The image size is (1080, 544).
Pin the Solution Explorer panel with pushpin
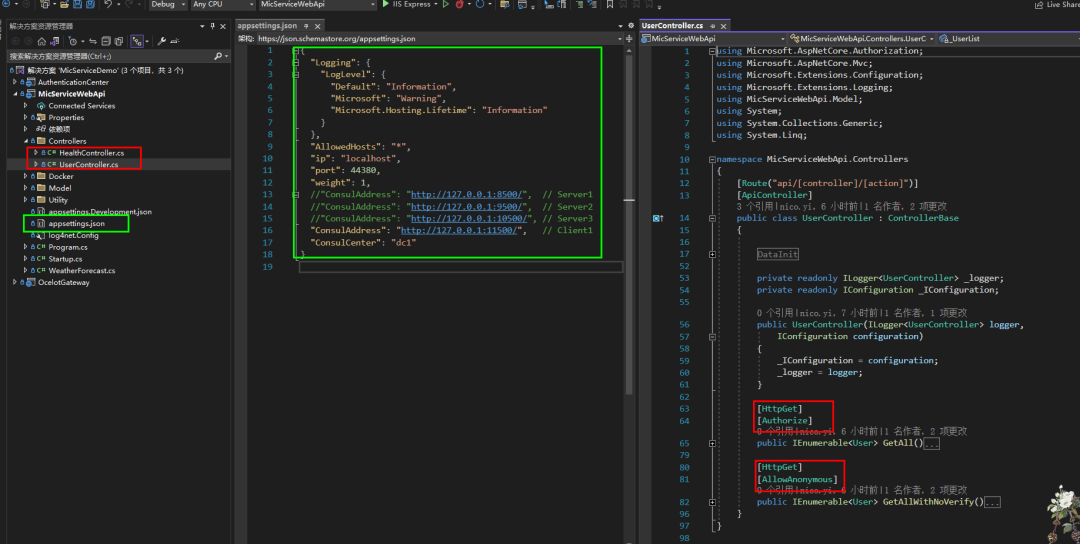click(x=212, y=26)
